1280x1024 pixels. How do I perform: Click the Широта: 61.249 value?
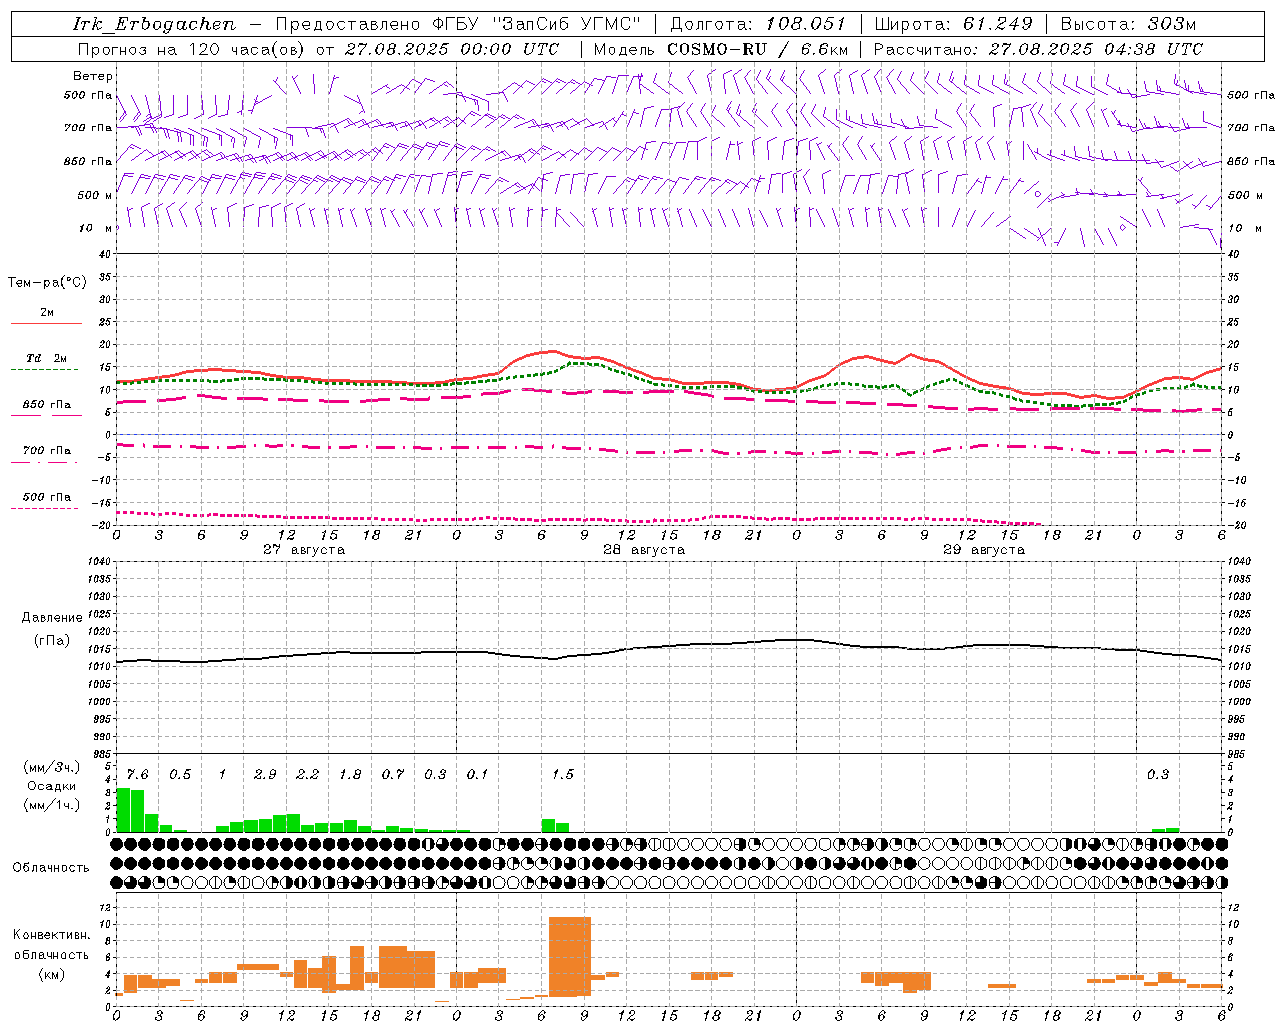coord(953,24)
